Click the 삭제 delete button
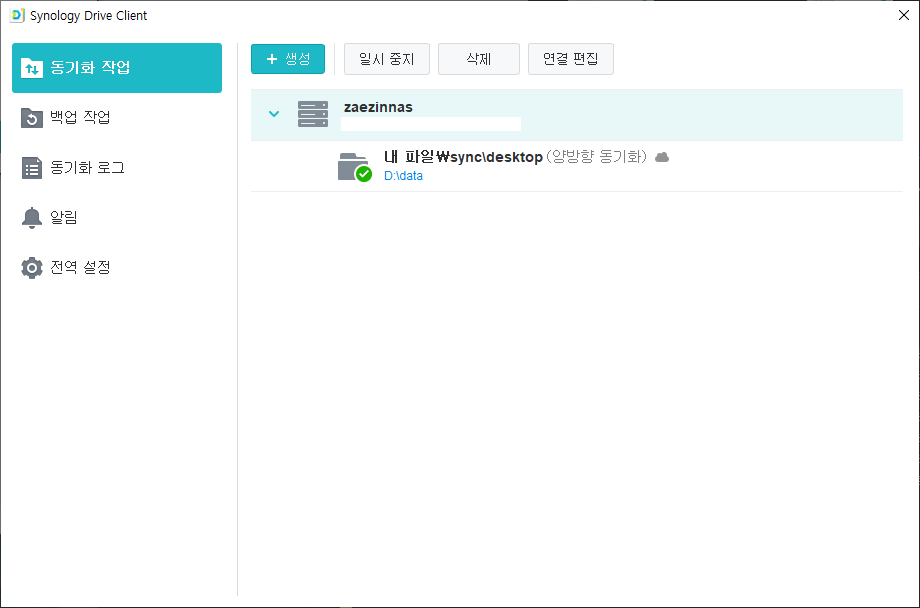Screen dimensions: 920x608 pos(479,59)
